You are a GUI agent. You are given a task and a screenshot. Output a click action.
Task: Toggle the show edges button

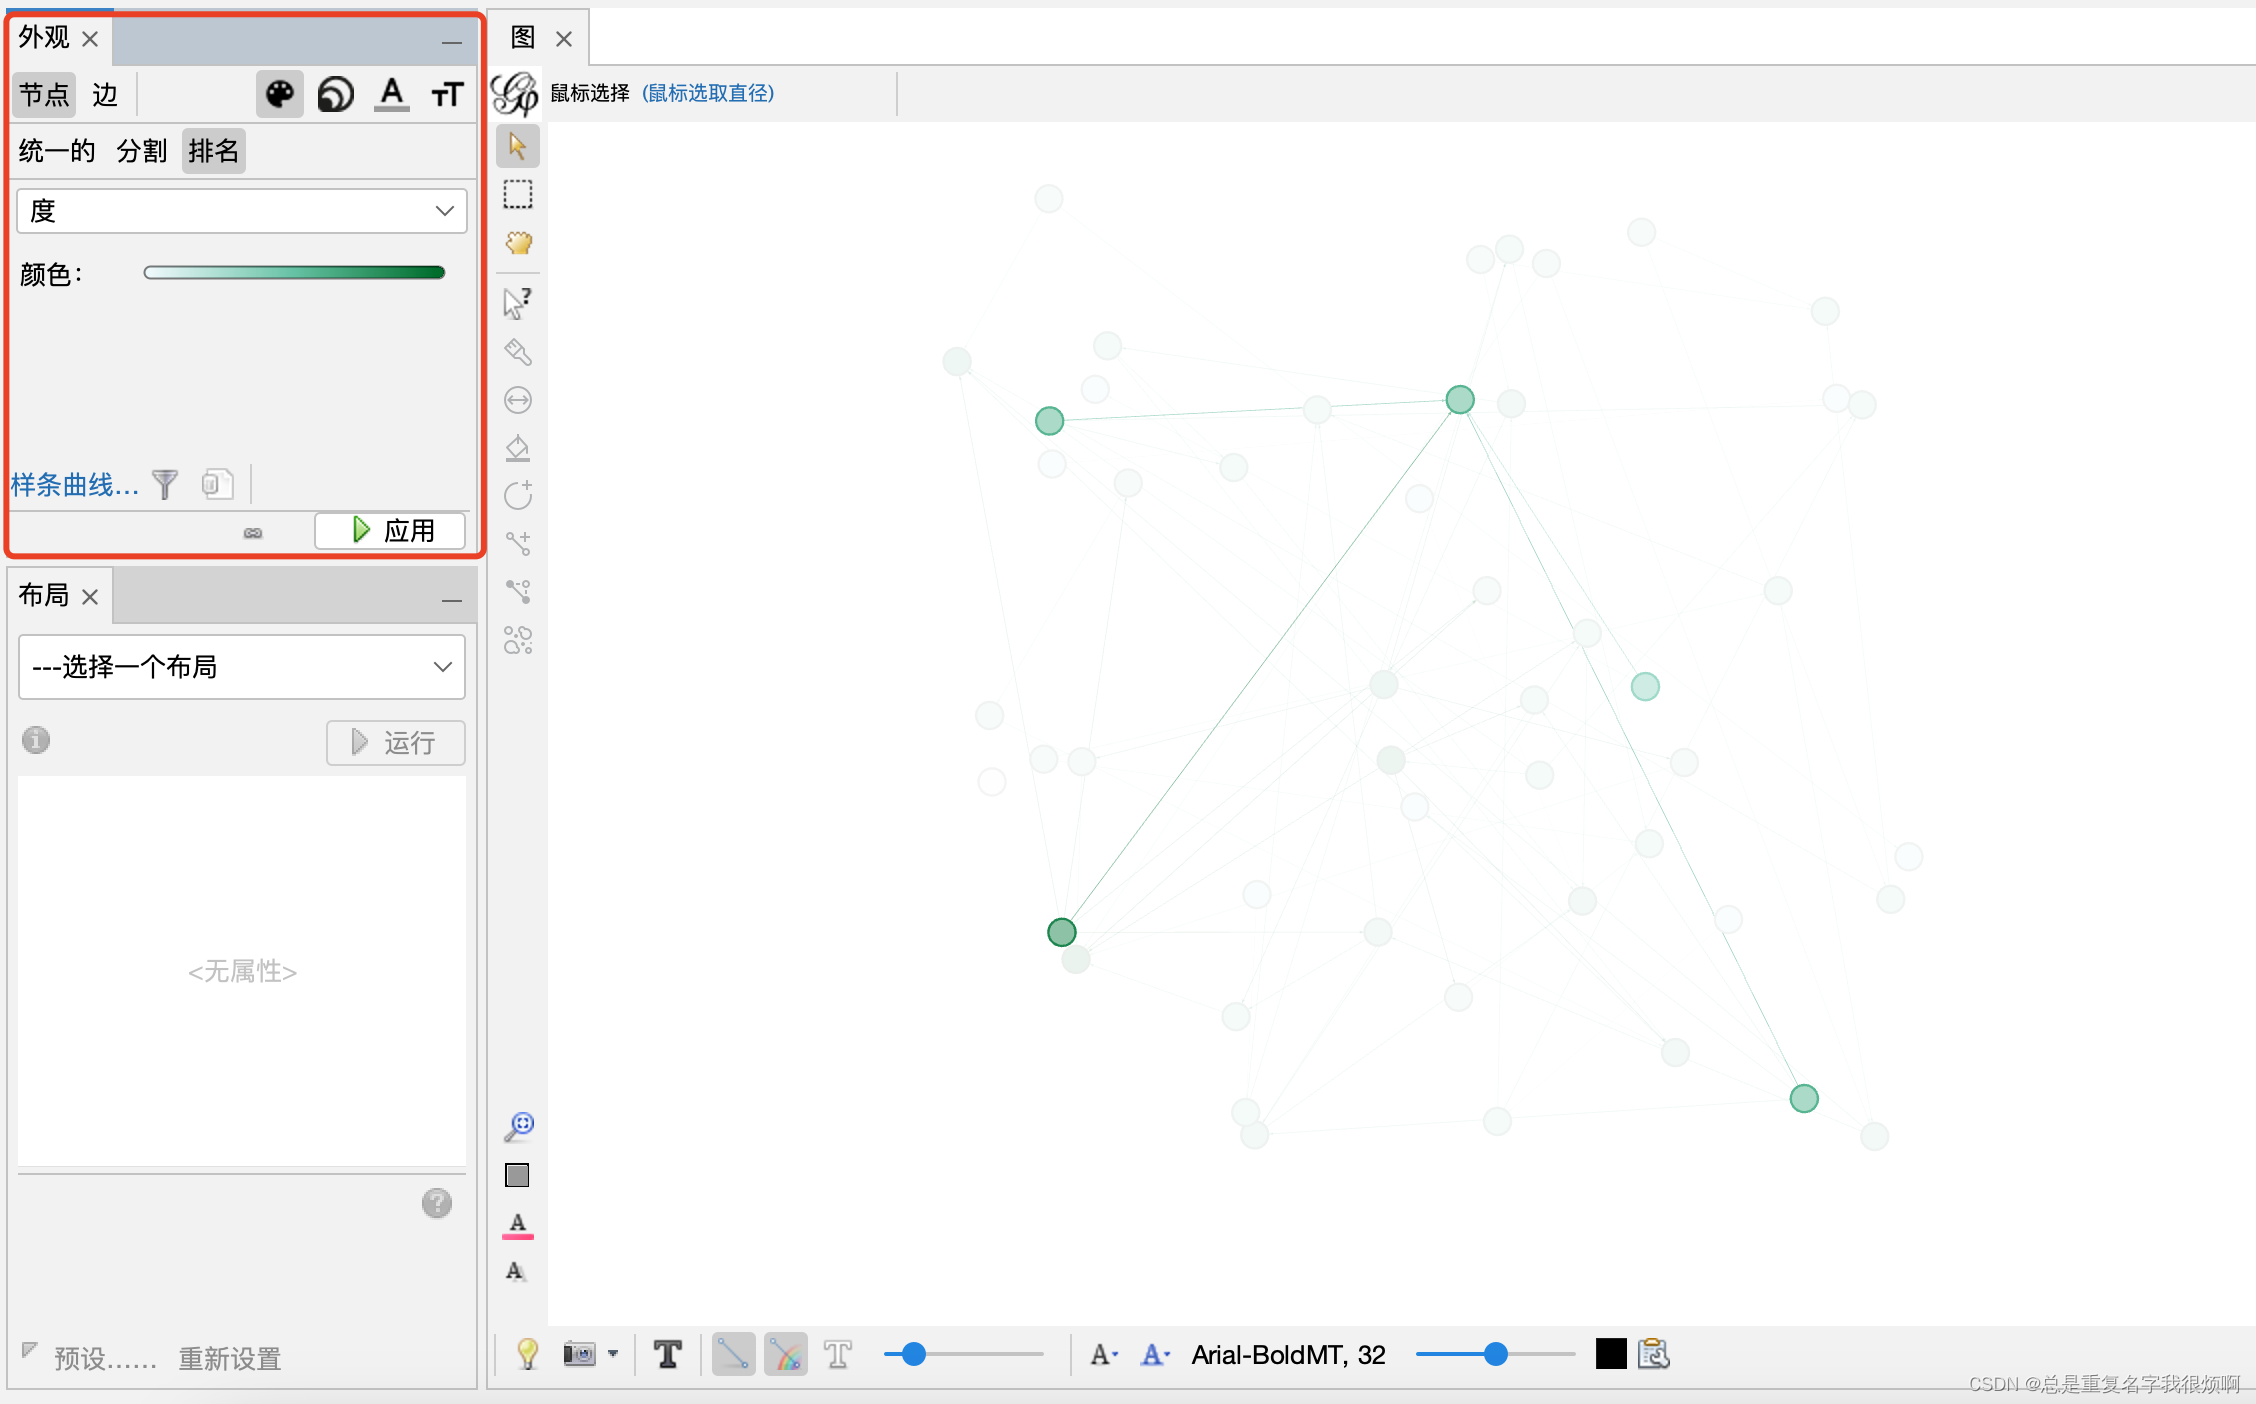733,1354
